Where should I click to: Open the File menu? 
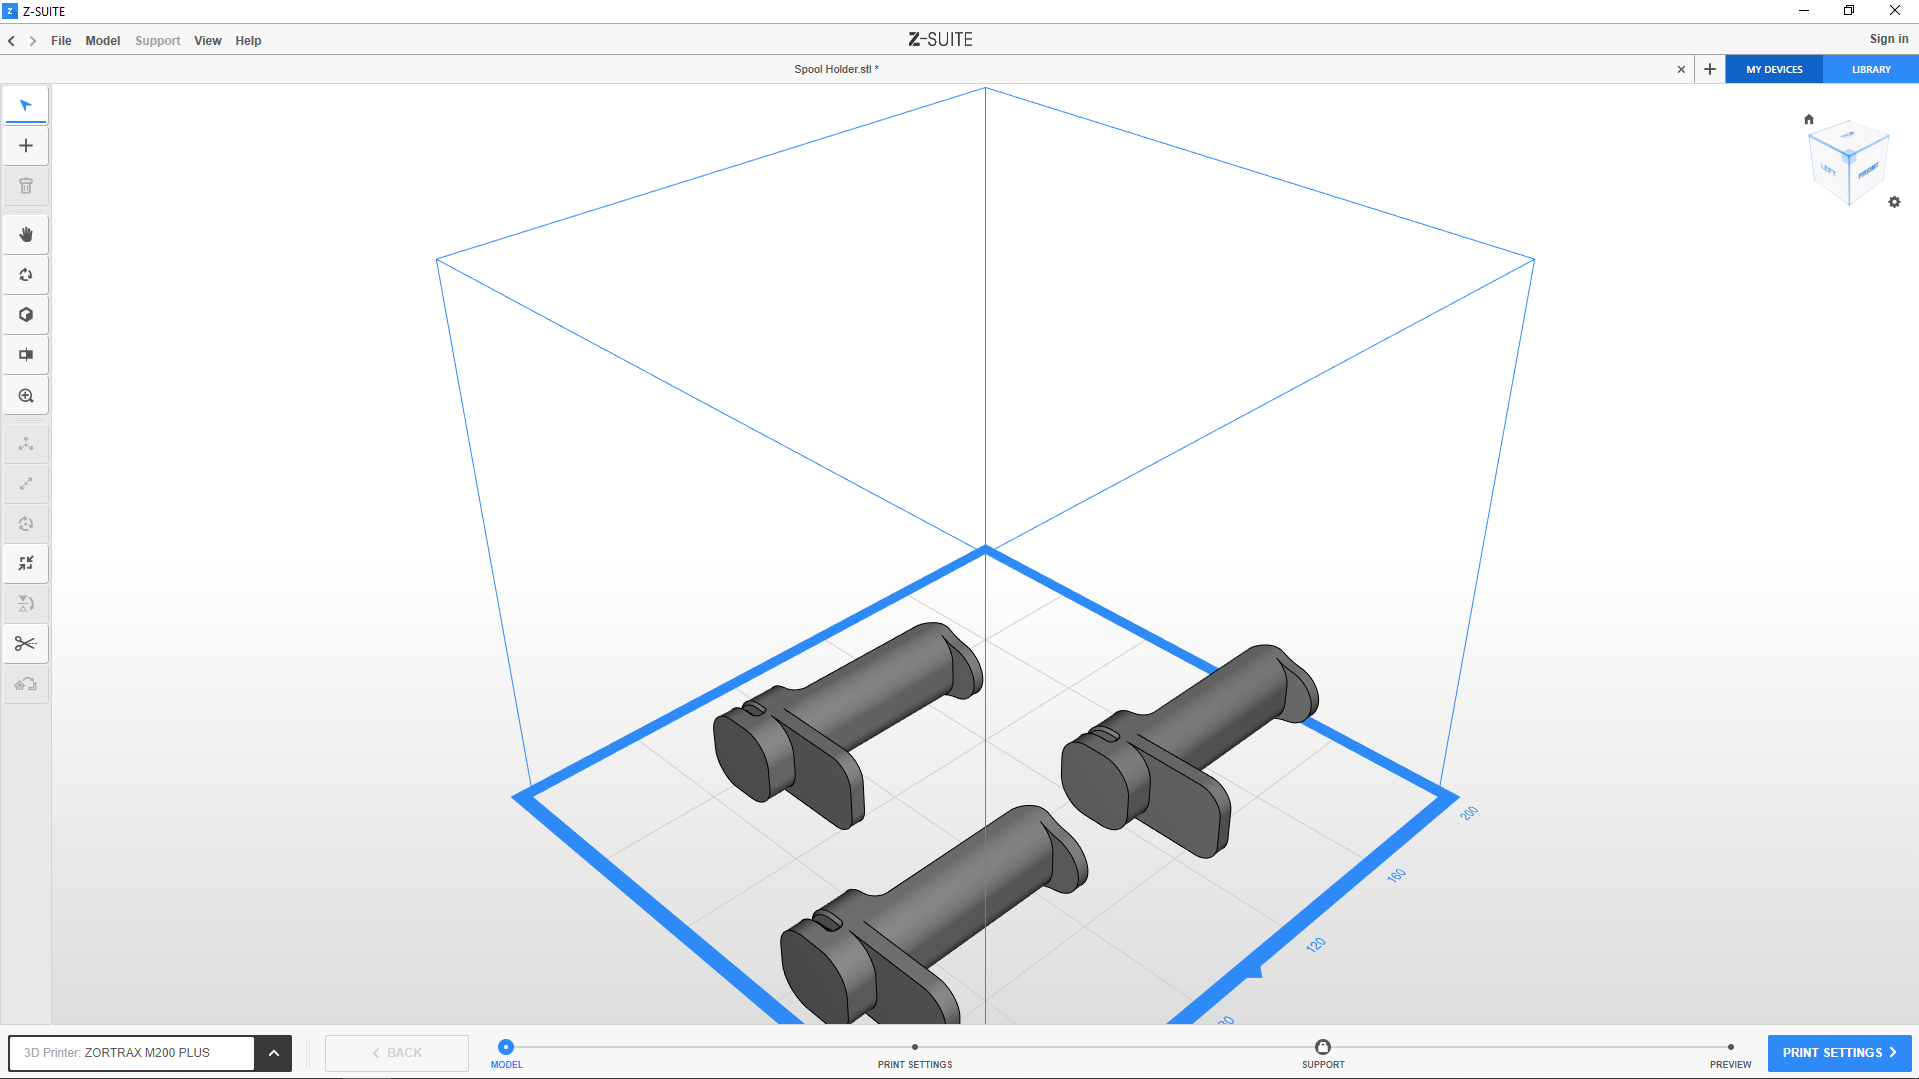click(61, 41)
